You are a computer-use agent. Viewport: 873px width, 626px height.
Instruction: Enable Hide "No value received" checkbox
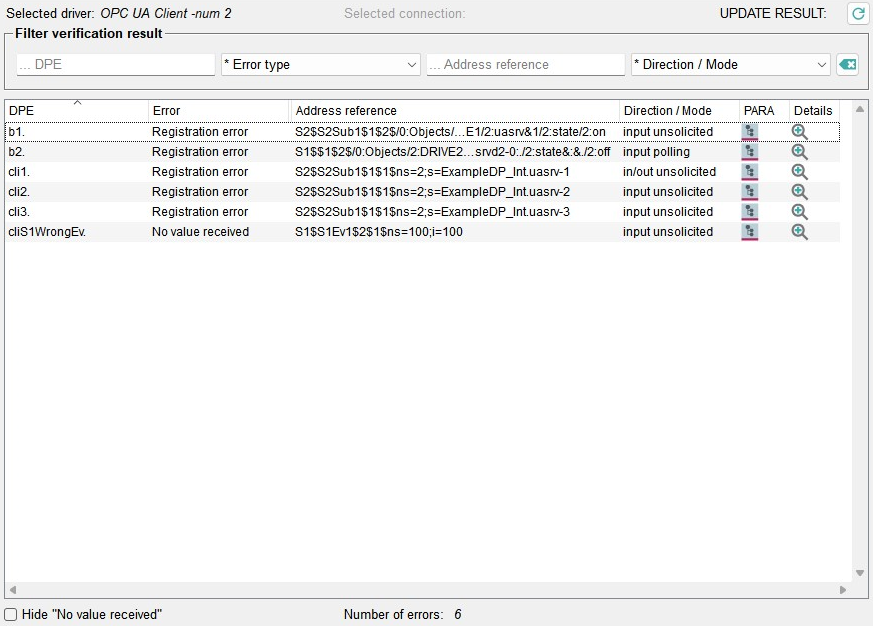click(x=11, y=614)
